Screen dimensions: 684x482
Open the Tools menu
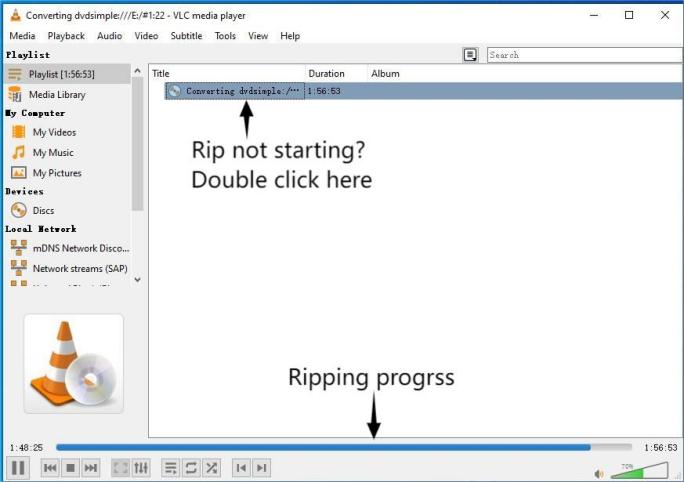click(x=225, y=36)
